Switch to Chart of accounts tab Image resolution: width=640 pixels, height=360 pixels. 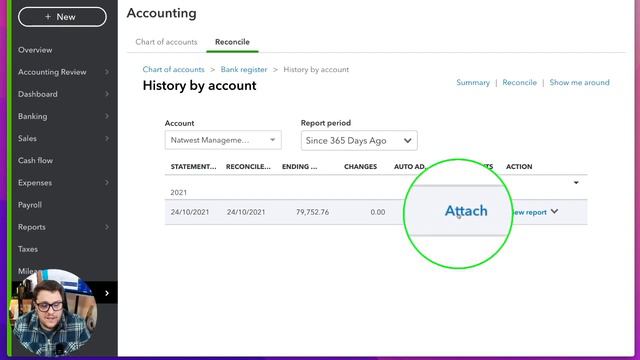coord(166,42)
